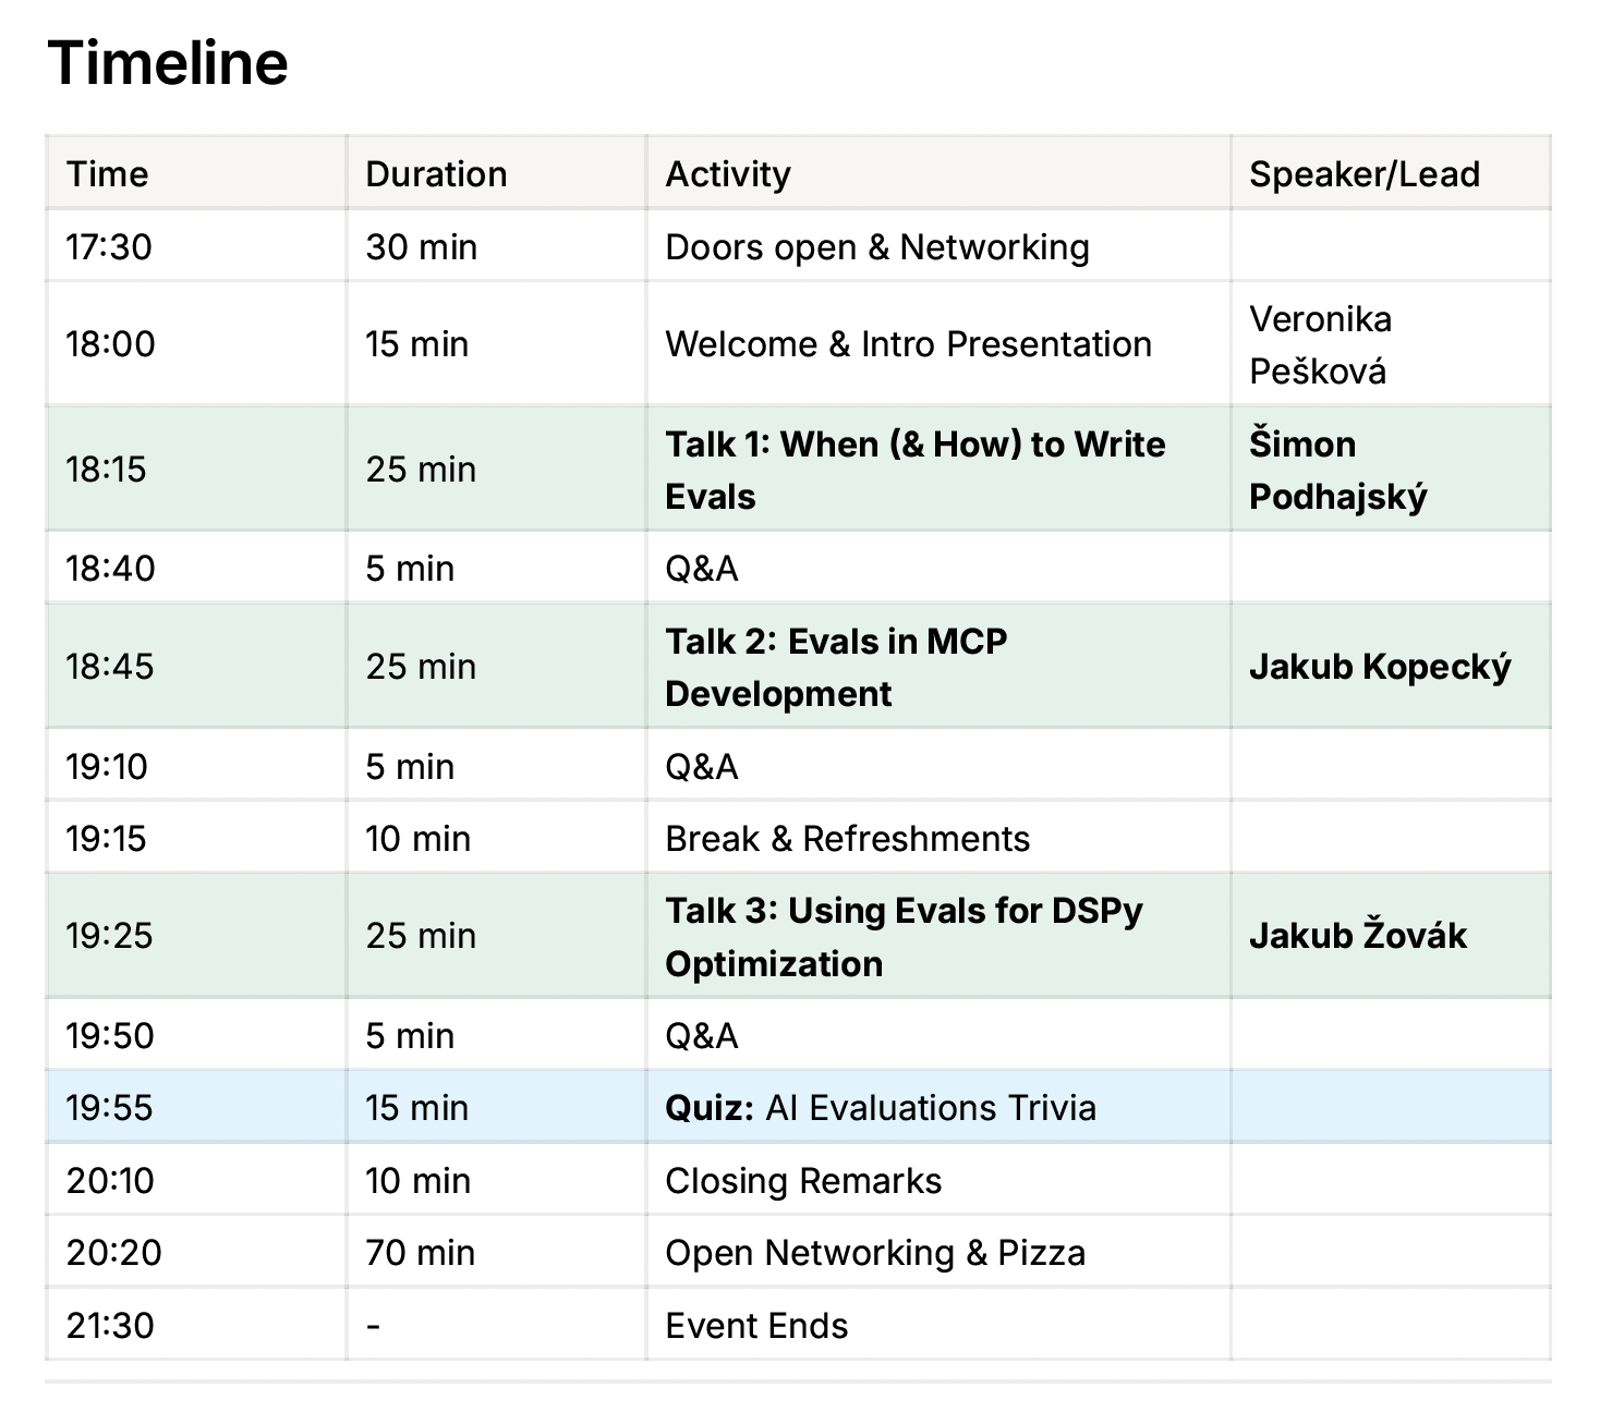Click the 70 min duration cell
The height and width of the screenshot is (1412, 1600).
point(420,1253)
